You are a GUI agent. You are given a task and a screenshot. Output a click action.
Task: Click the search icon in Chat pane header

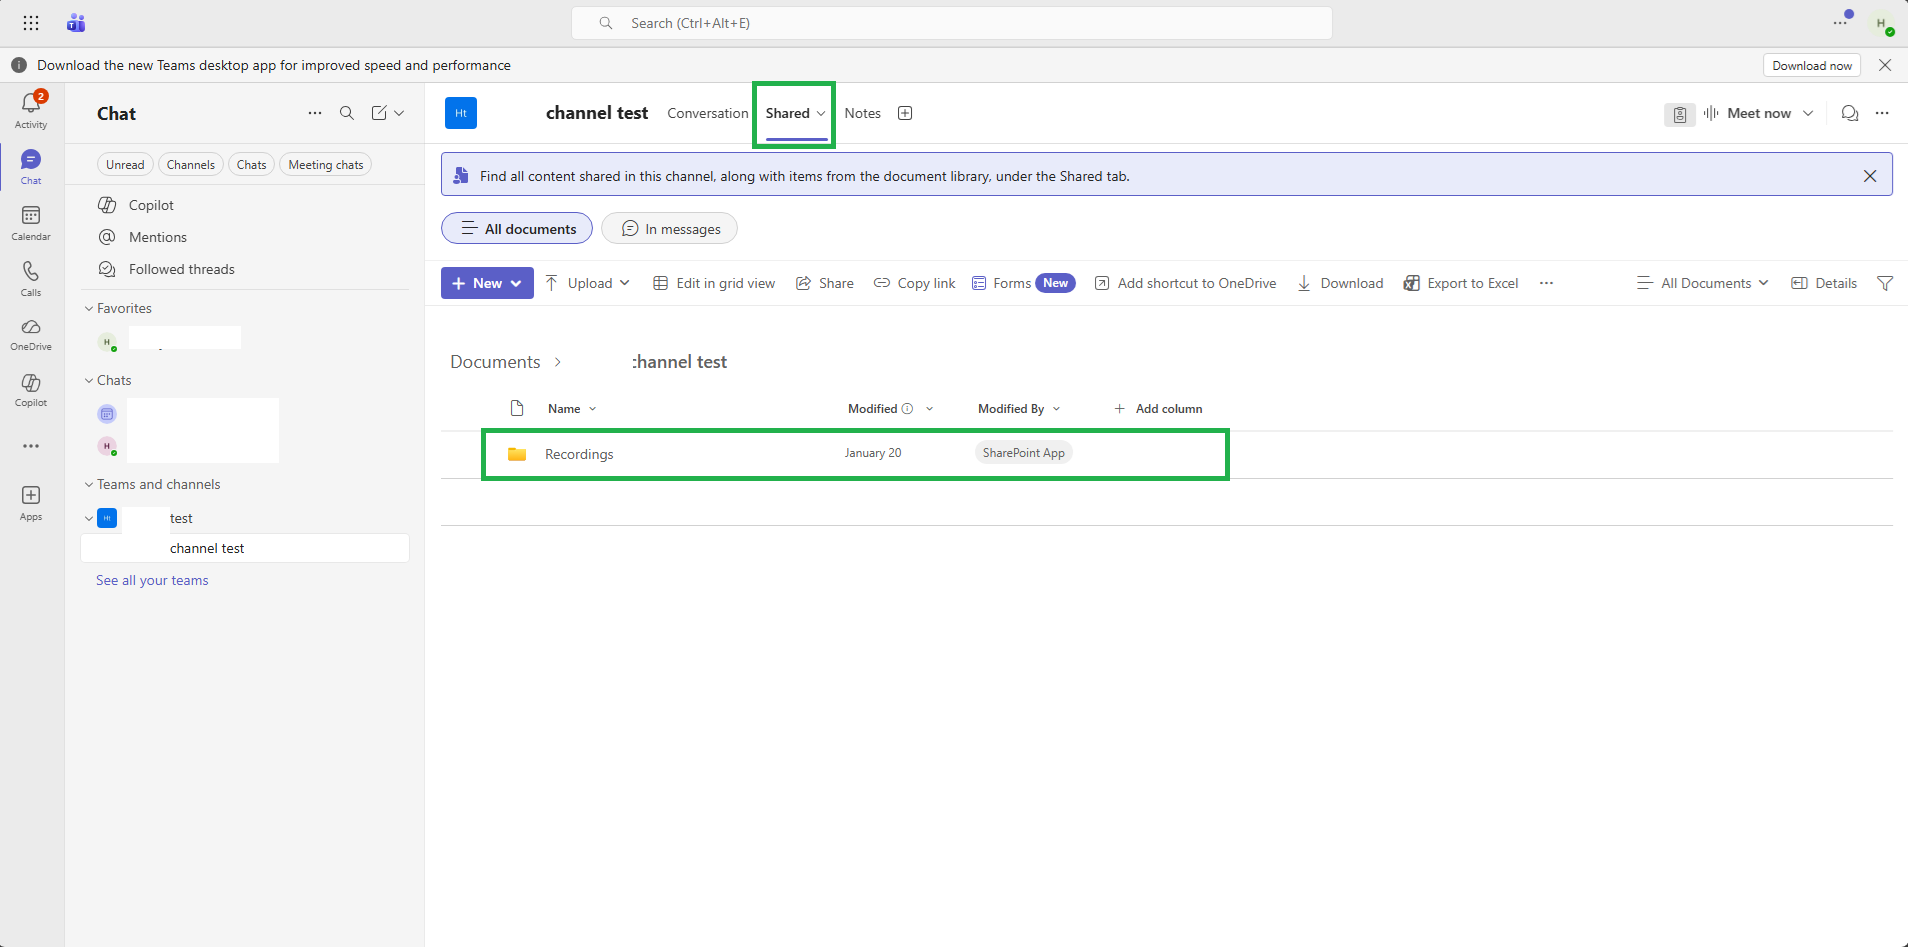pos(347,113)
